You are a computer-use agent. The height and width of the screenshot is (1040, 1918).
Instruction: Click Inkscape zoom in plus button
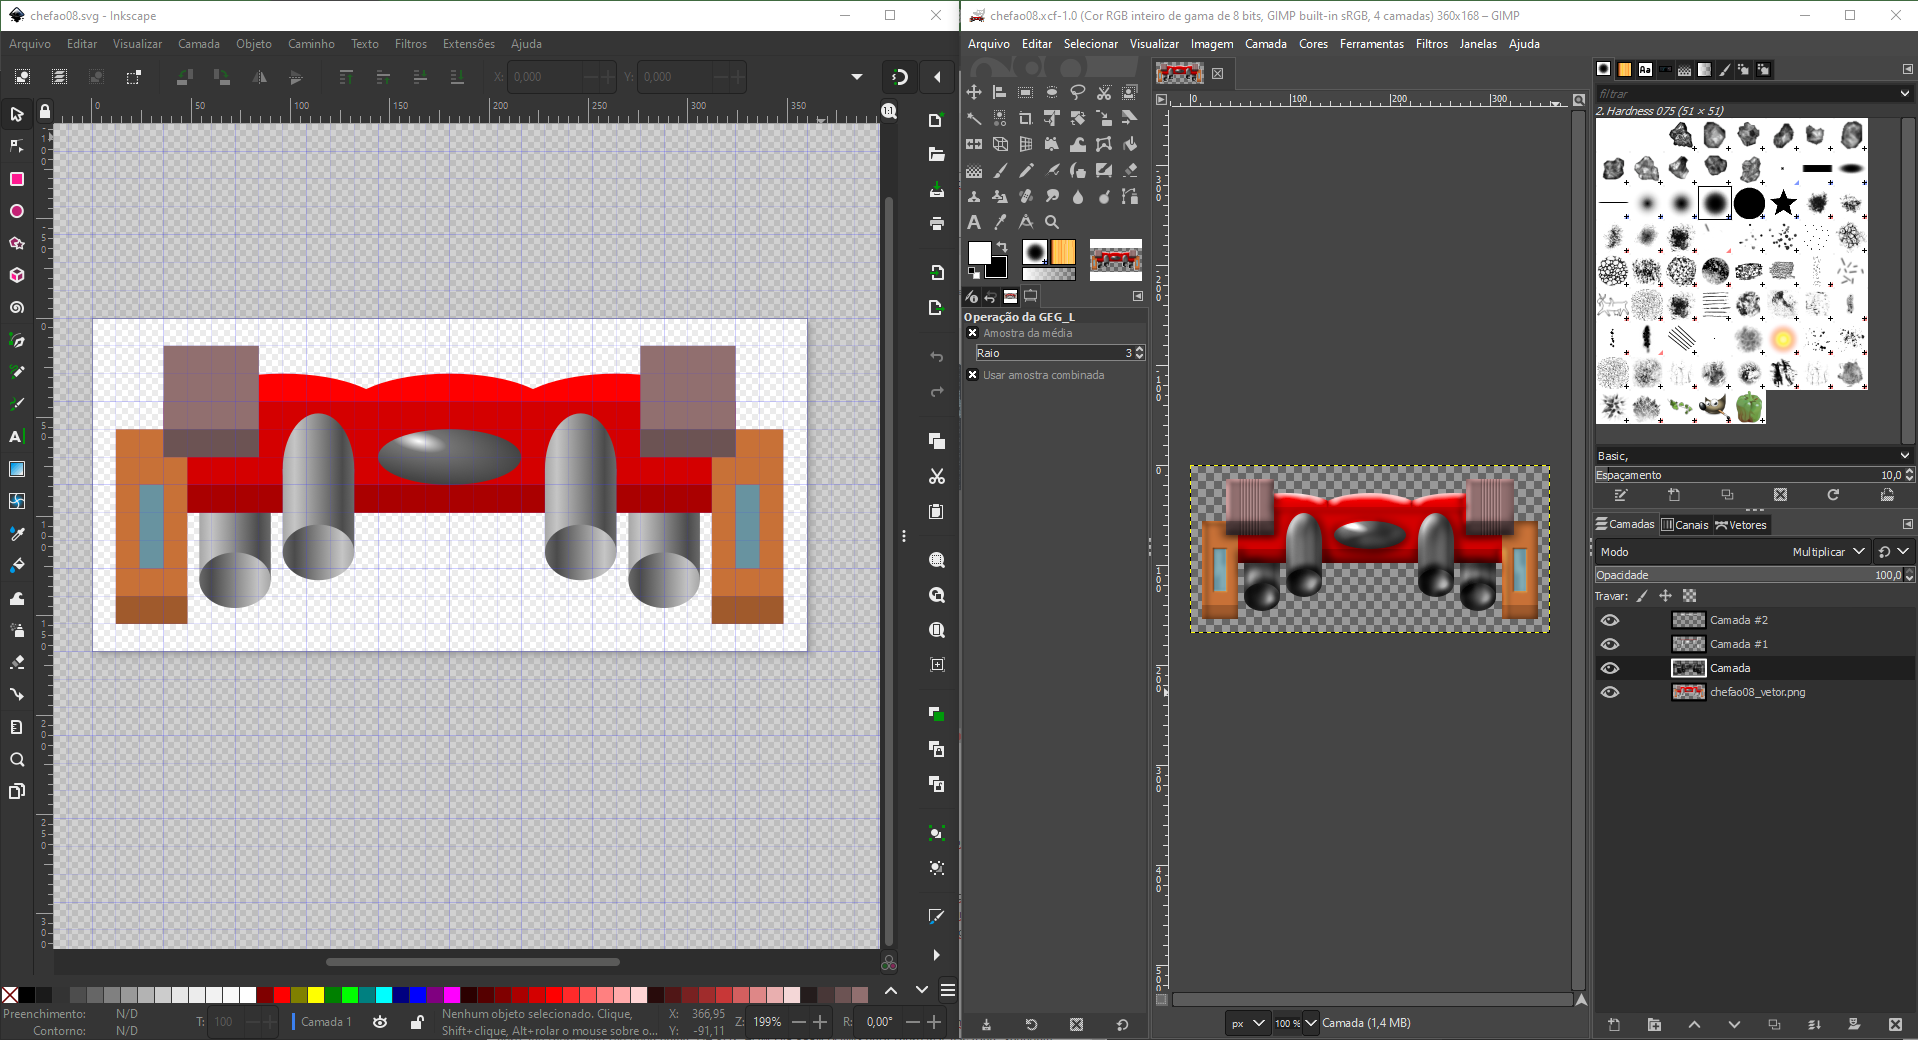tap(820, 1022)
